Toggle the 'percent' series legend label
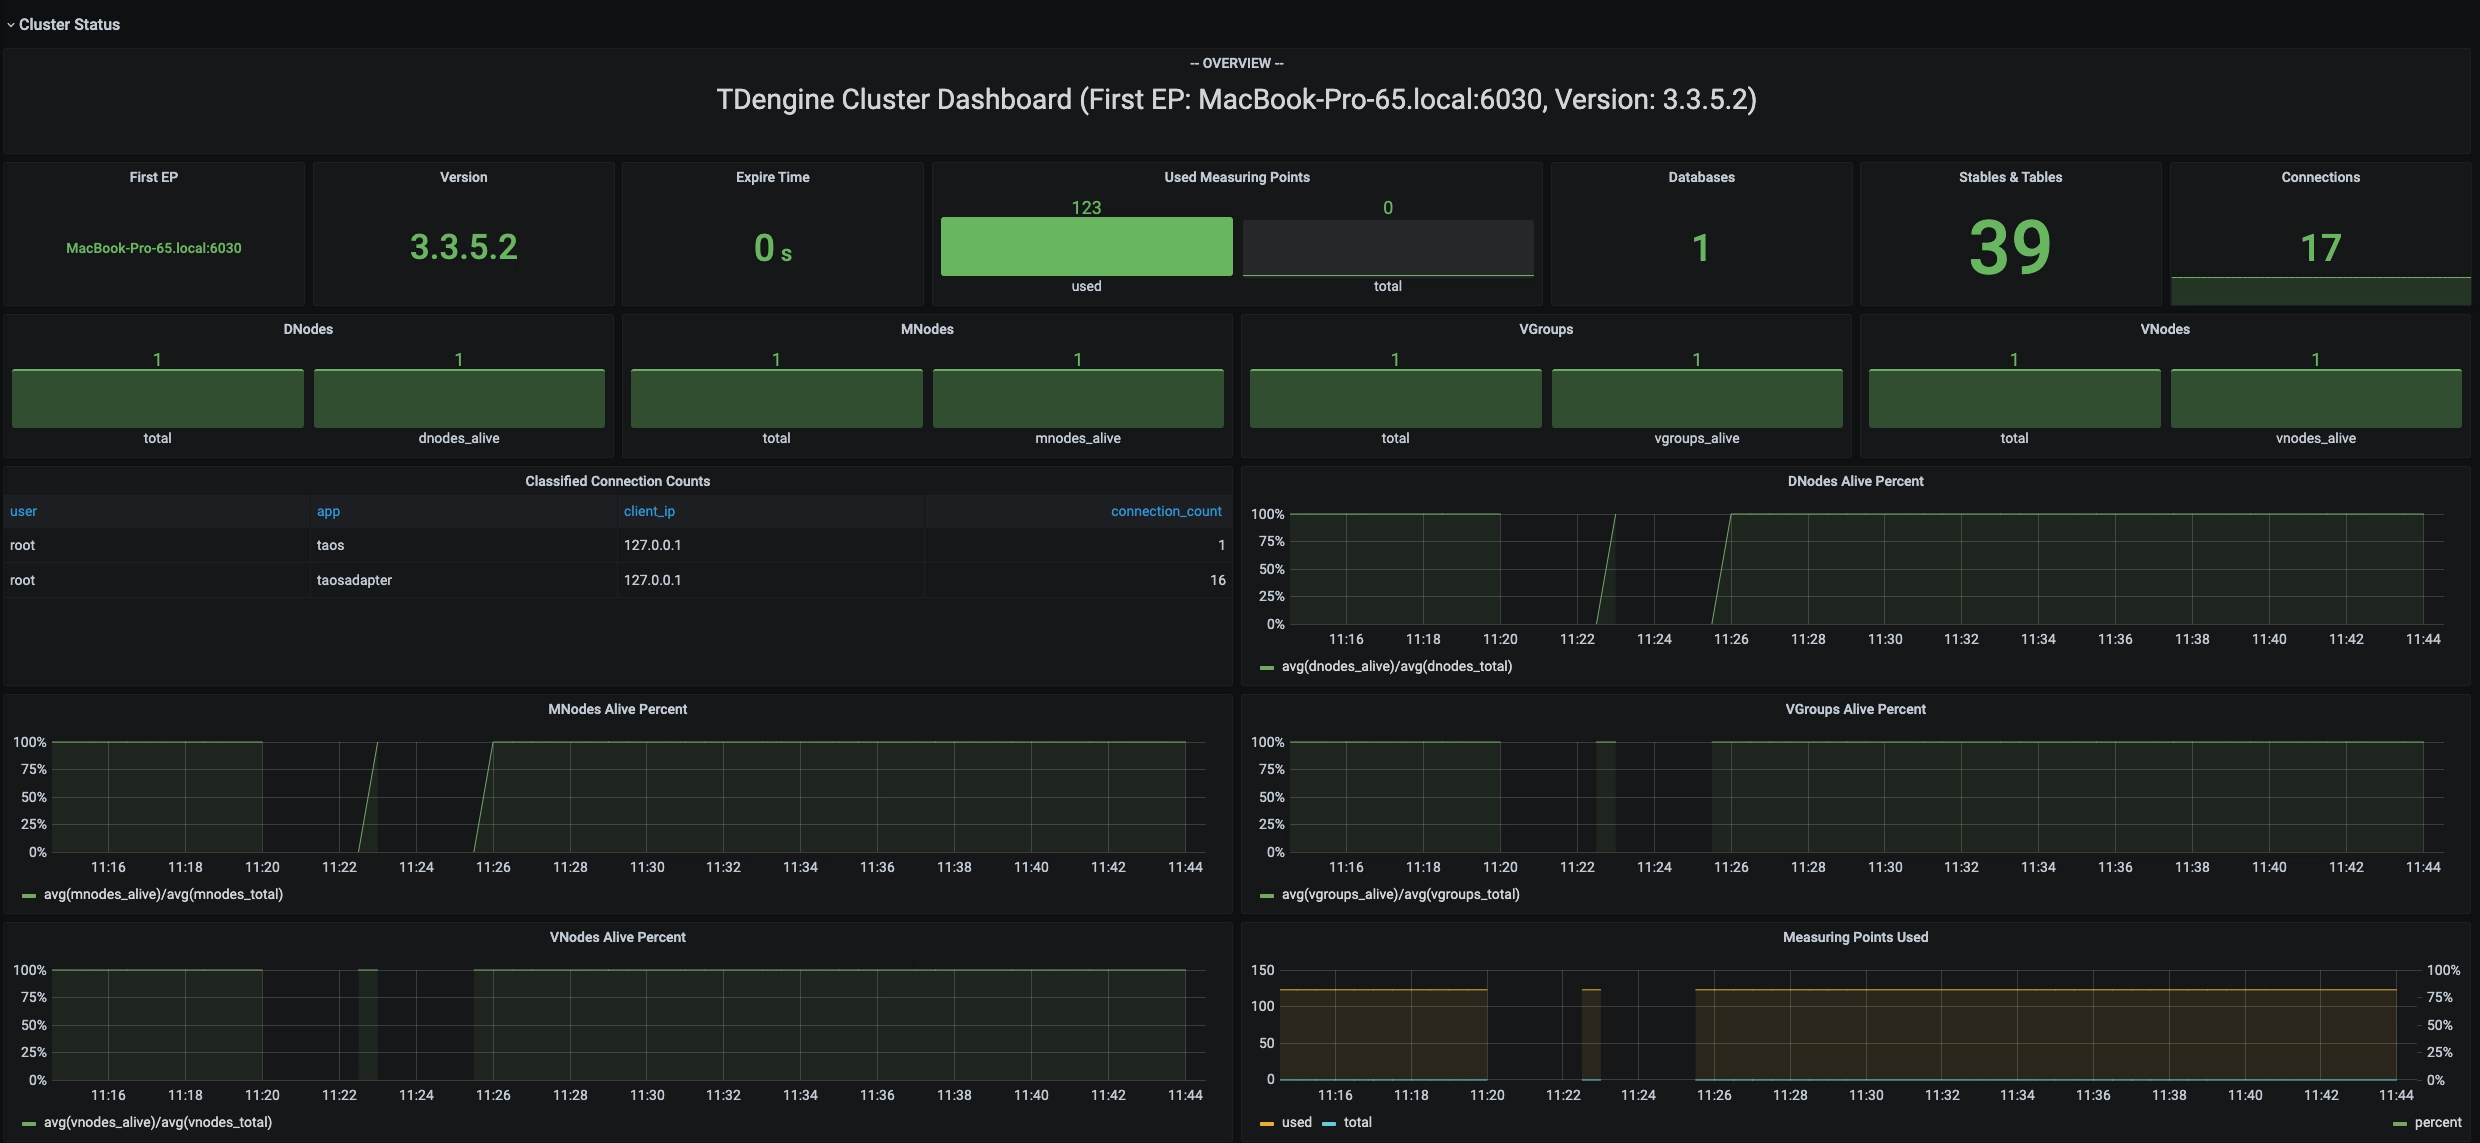This screenshot has height=1143, width=2480. coord(2437,1122)
